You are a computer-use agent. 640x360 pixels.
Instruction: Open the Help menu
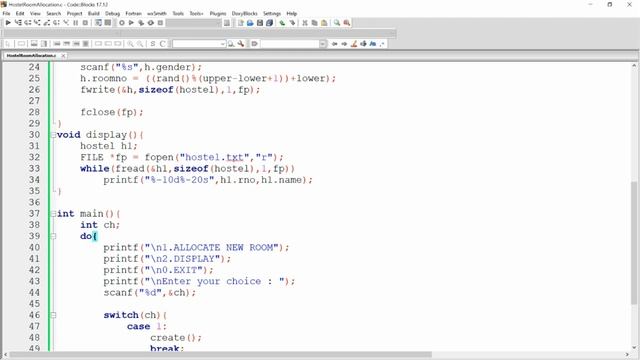(291, 13)
